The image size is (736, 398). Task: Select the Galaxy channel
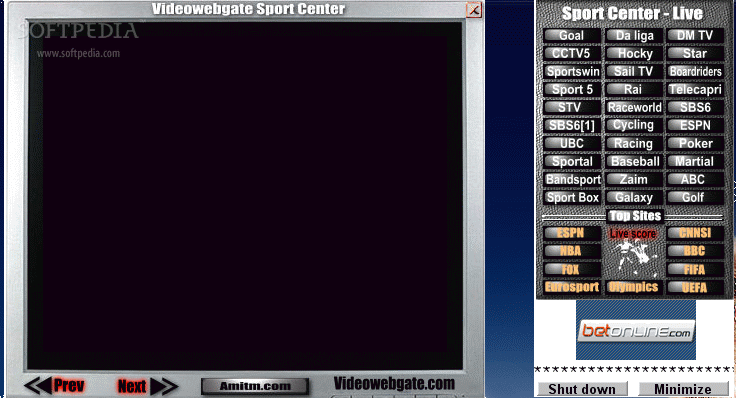tap(634, 197)
